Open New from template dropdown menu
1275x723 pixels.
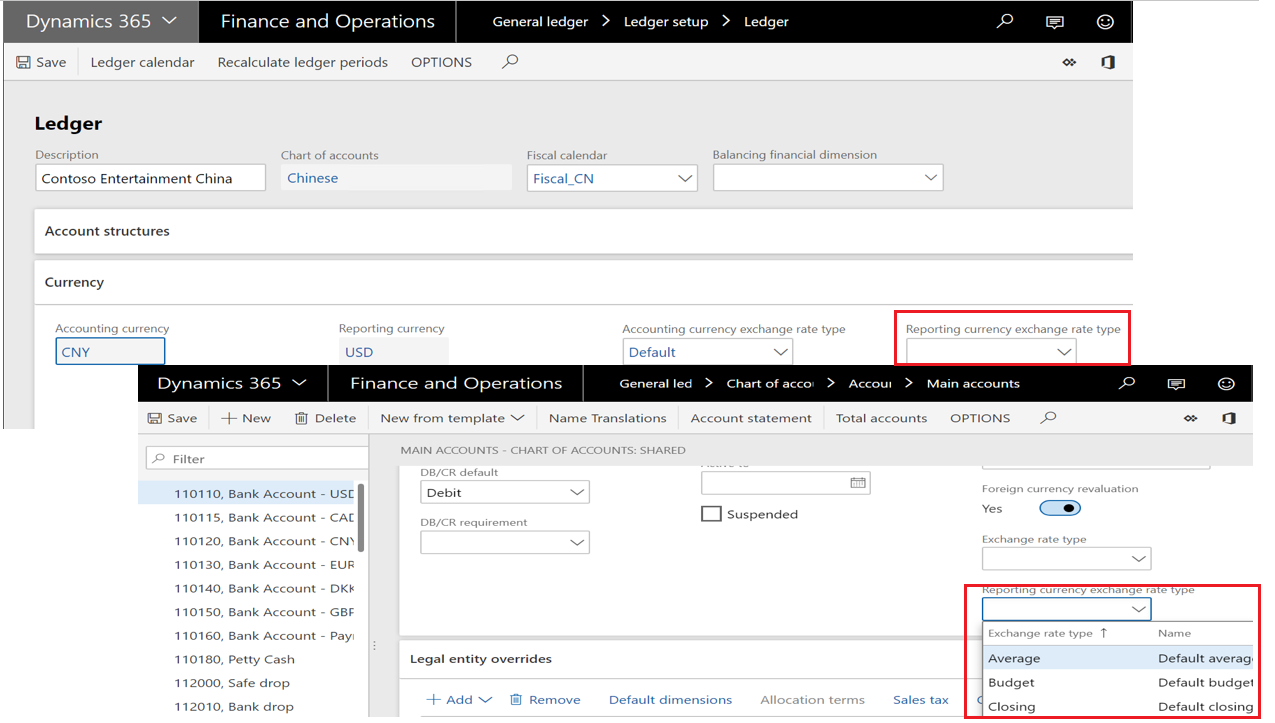click(x=452, y=418)
